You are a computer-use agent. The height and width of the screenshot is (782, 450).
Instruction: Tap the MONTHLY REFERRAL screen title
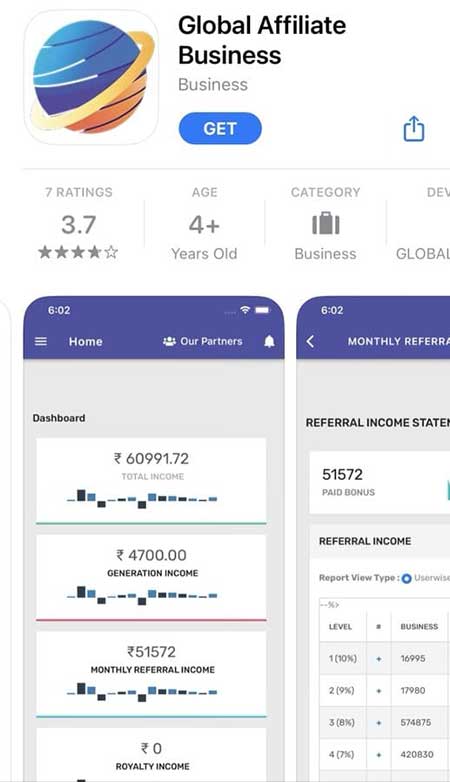pos(399,342)
